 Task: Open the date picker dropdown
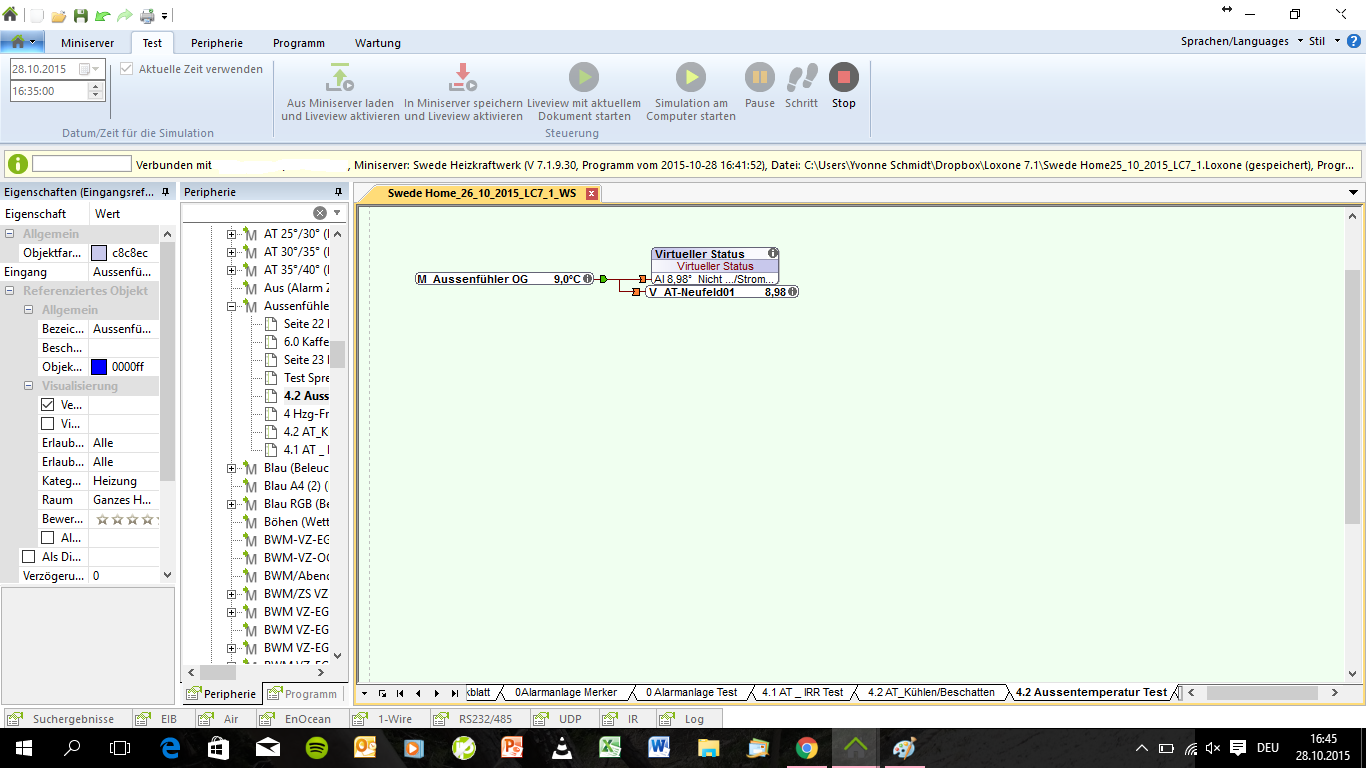90,69
